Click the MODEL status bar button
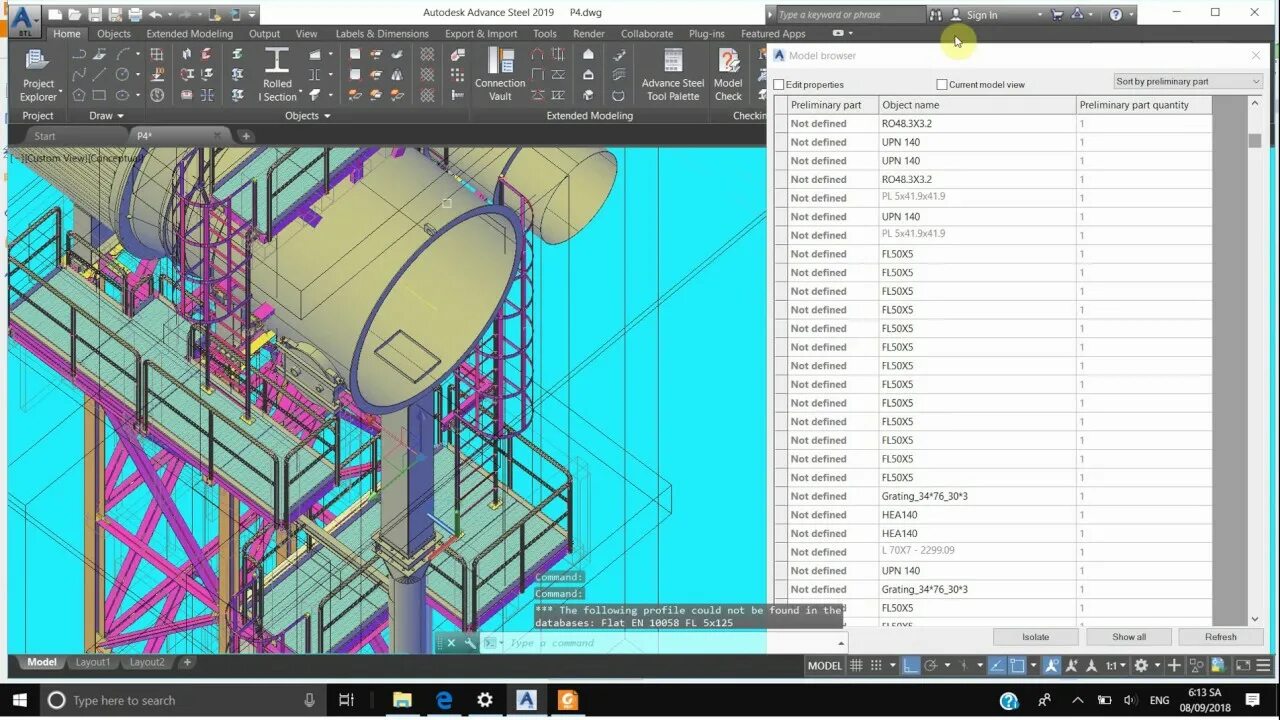1280x720 pixels. point(825,665)
